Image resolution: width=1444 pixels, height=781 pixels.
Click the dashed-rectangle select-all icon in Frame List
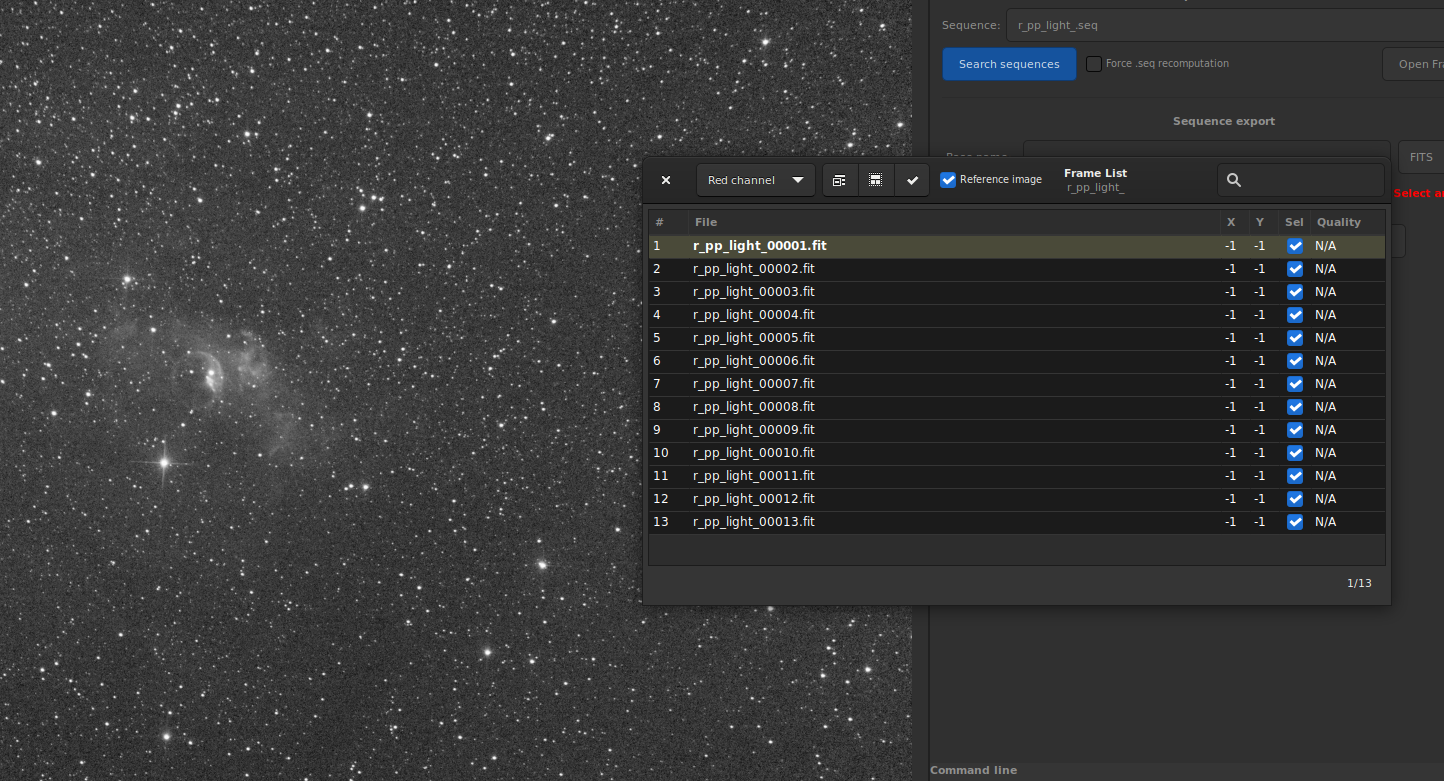(875, 180)
